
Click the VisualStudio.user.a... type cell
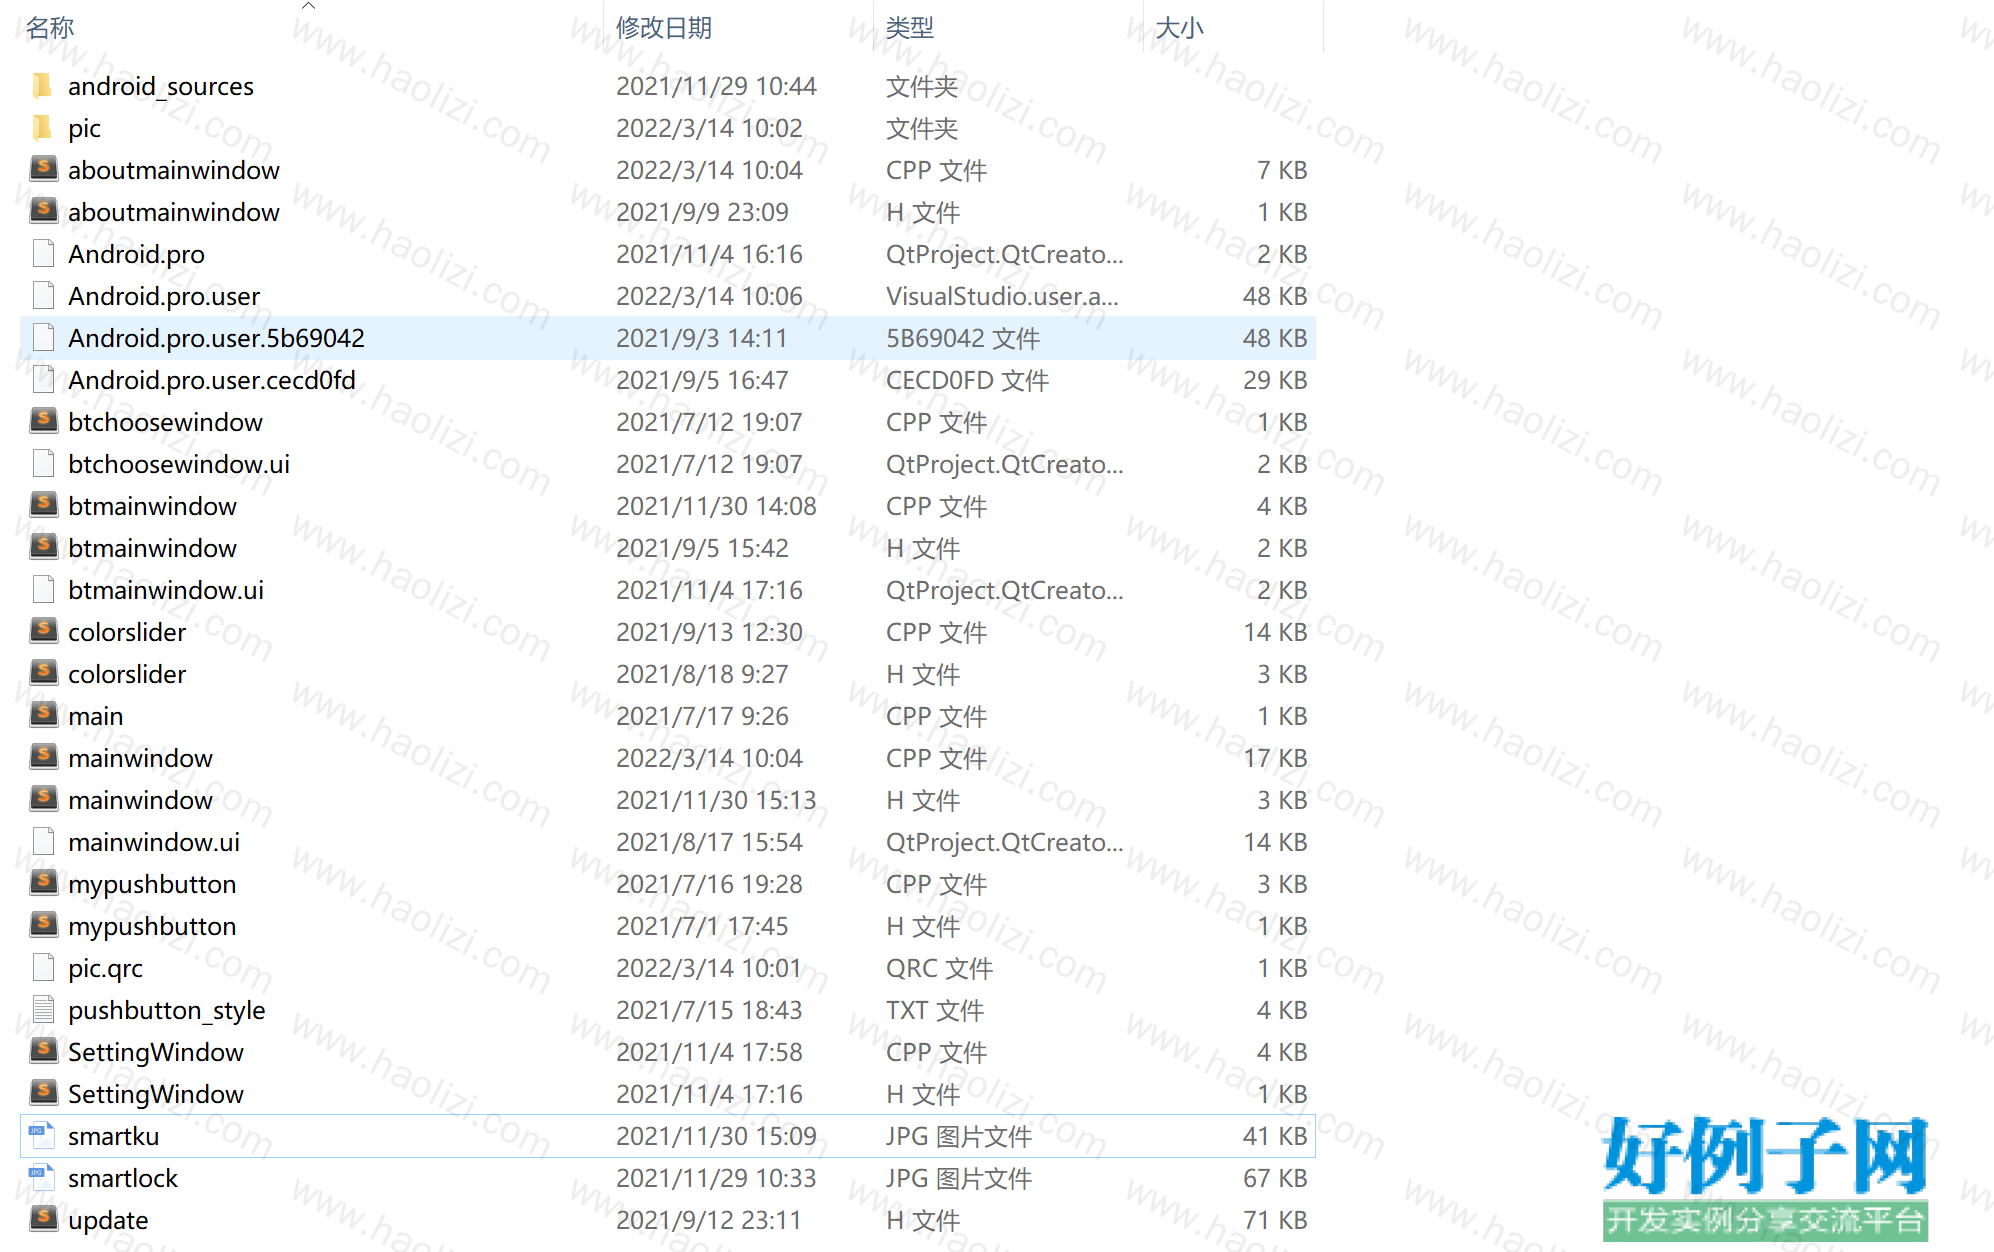pos(1002,296)
